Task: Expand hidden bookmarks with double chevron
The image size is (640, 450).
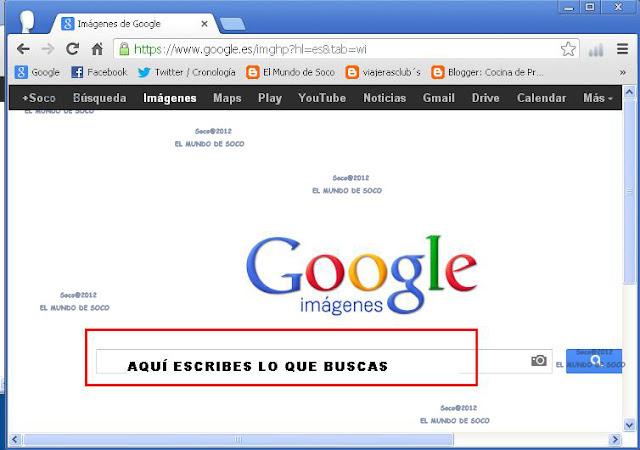Action: click(x=622, y=72)
